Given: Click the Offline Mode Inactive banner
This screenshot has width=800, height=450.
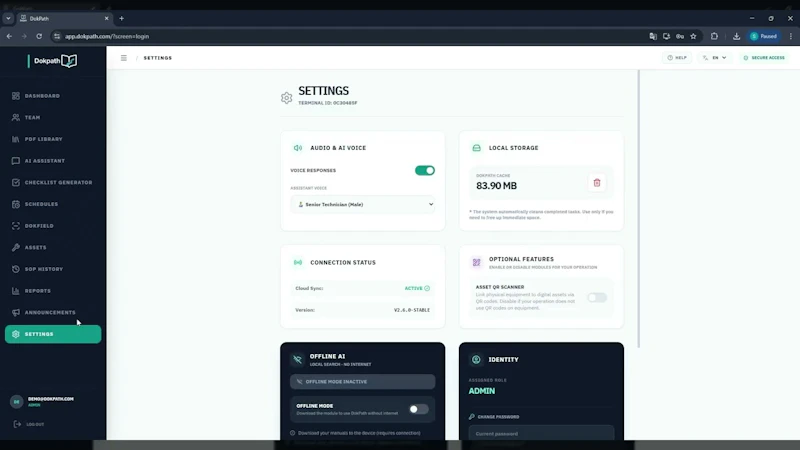Looking at the screenshot, I should click(363, 382).
